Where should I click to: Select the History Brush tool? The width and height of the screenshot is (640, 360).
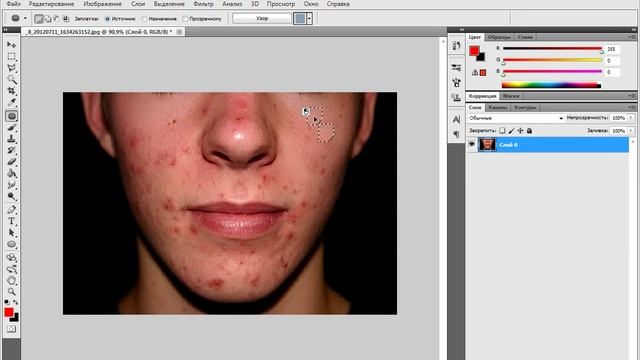(11, 151)
